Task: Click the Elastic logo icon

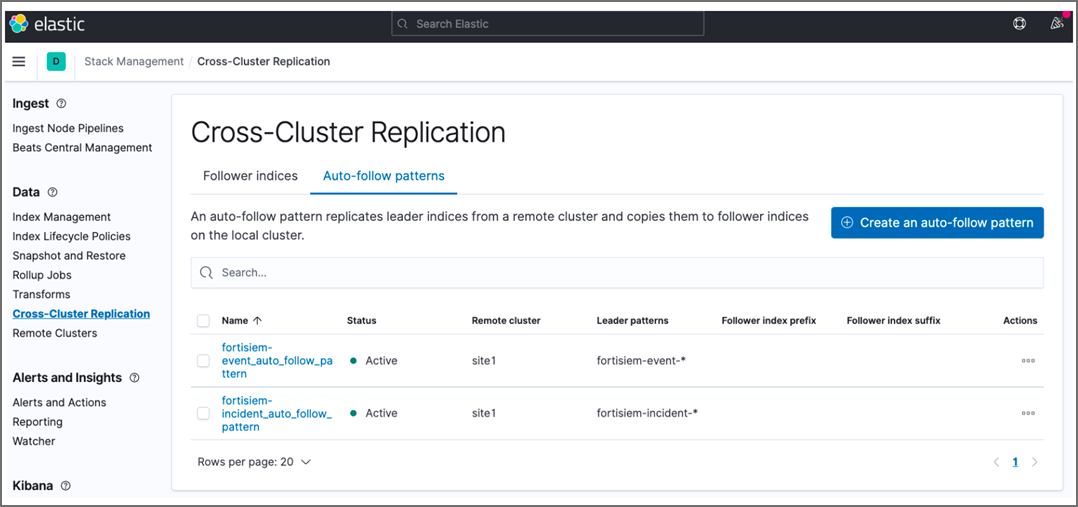Action: pos(19,24)
